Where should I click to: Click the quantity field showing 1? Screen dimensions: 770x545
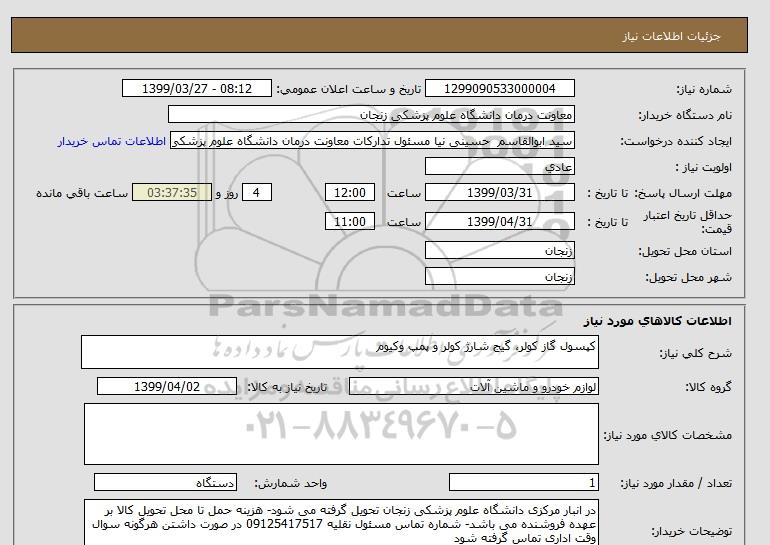523,483
